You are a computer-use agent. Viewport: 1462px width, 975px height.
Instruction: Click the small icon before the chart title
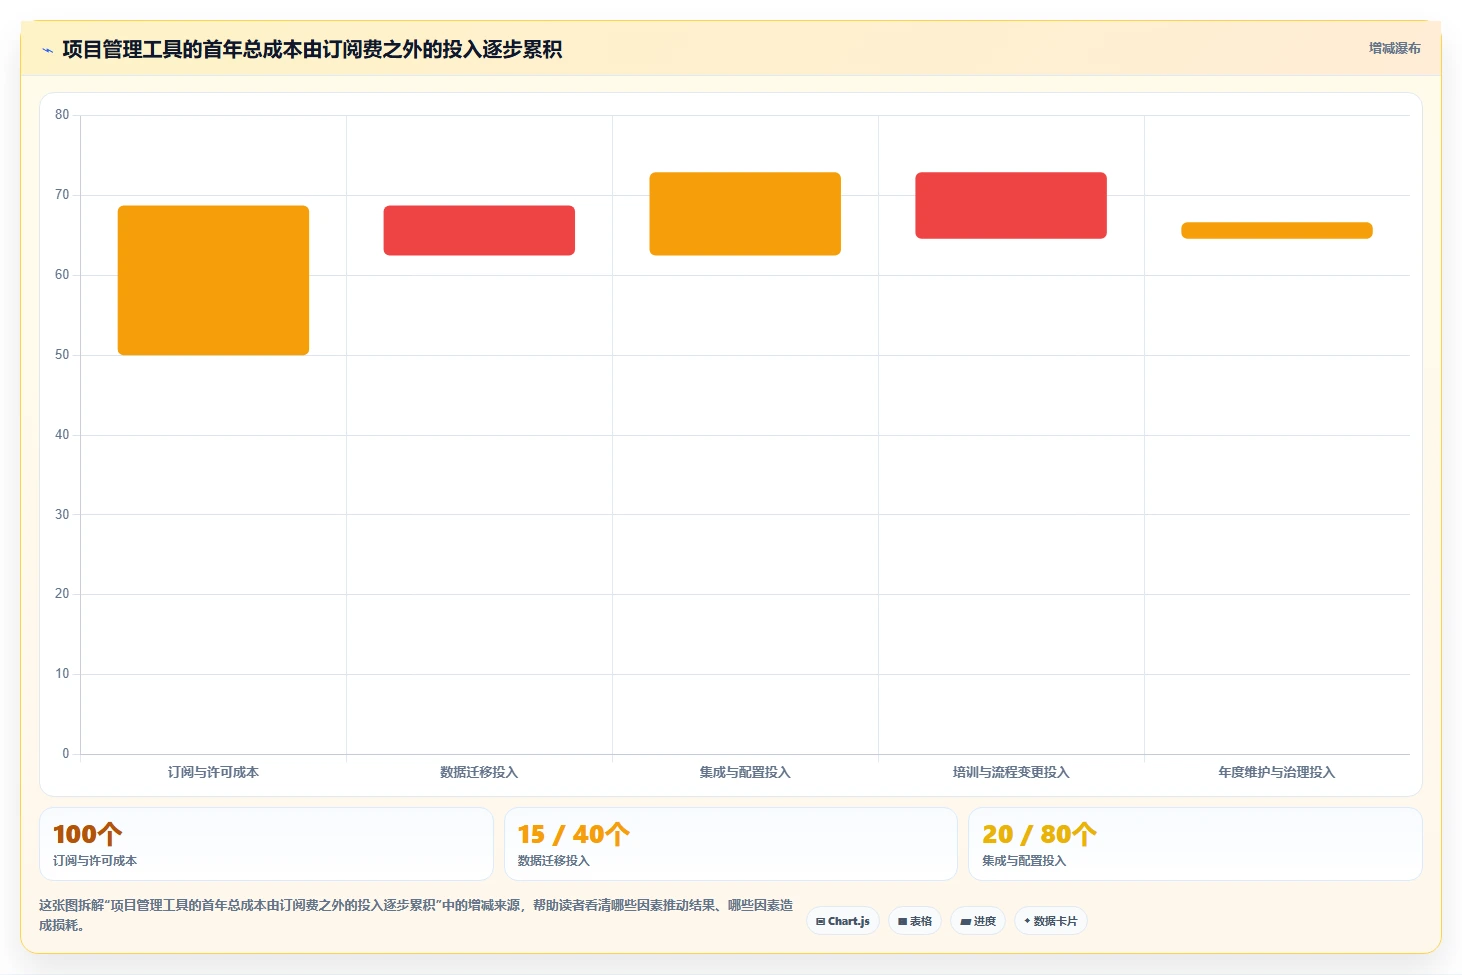tap(47, 50)
